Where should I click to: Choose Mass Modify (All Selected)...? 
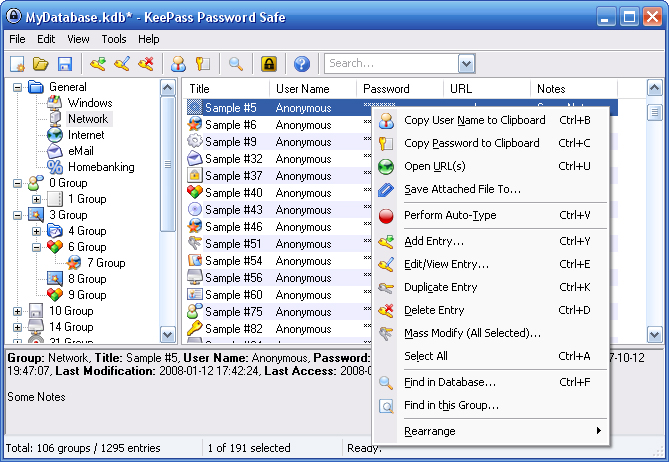(x=490, y=334)
